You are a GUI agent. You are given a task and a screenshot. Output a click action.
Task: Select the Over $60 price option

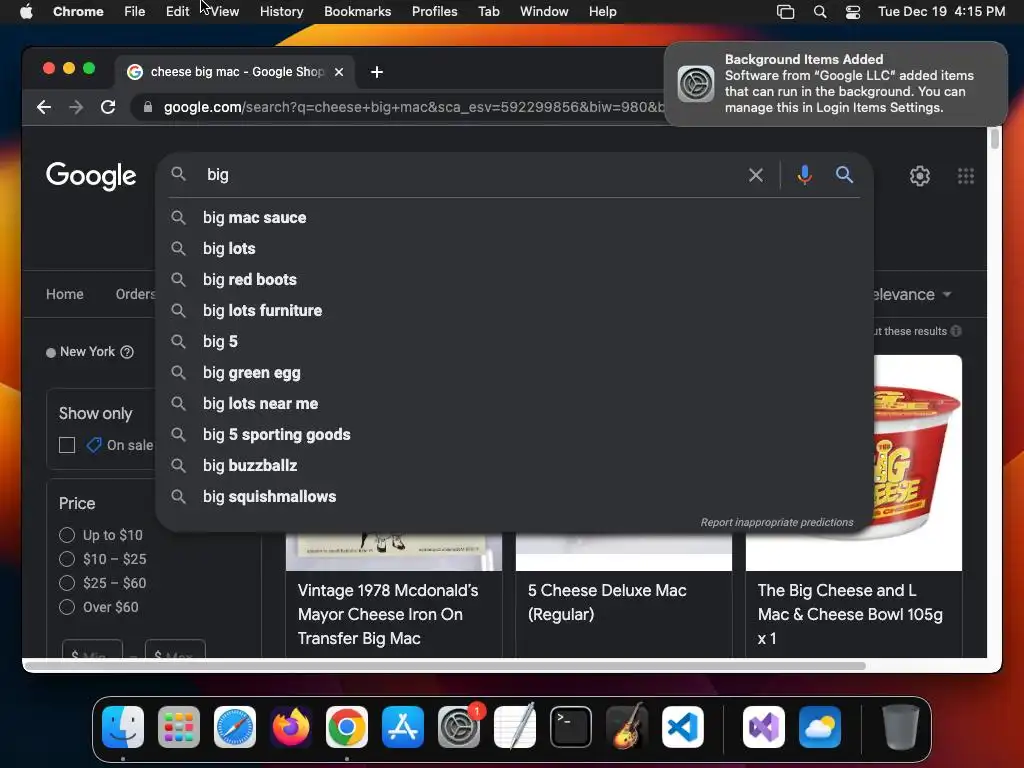[67, 607]
